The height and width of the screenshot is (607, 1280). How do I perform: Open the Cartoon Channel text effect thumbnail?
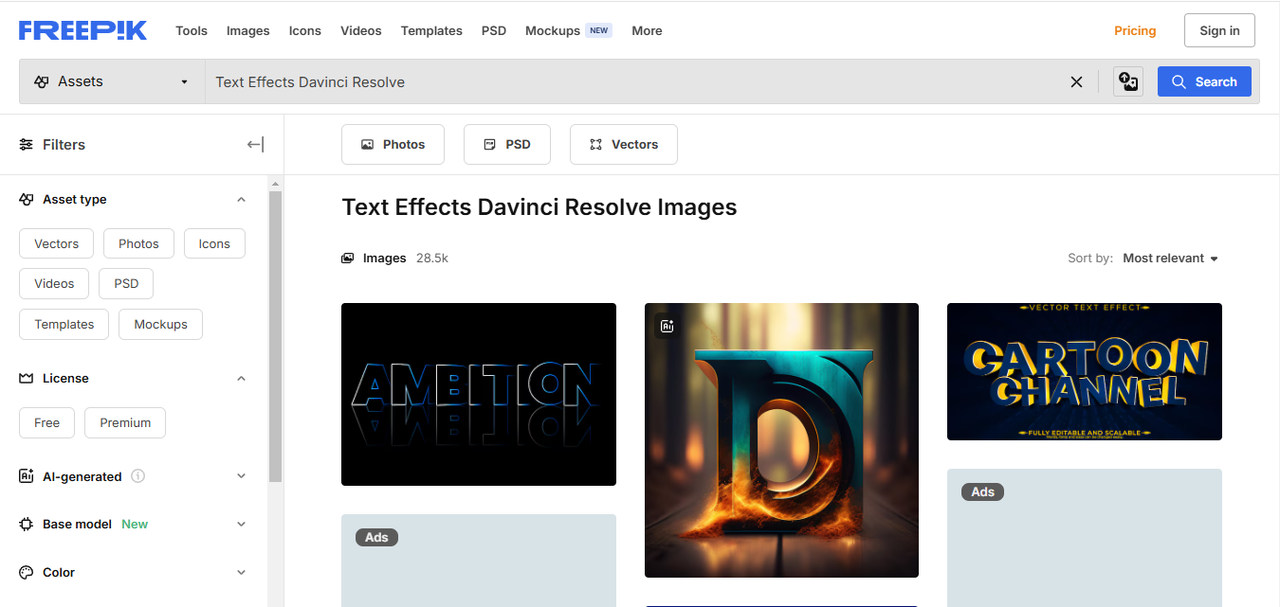(x=1084, y=371)
